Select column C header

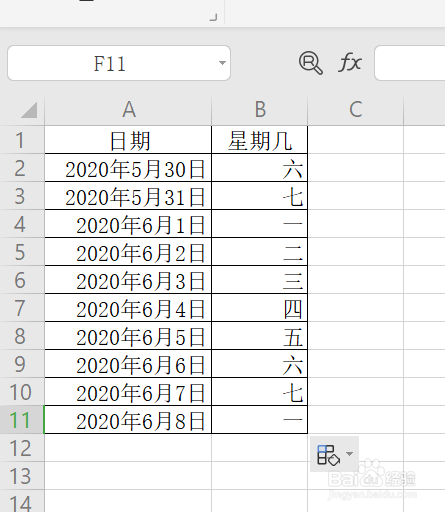(x=355, y=110)
